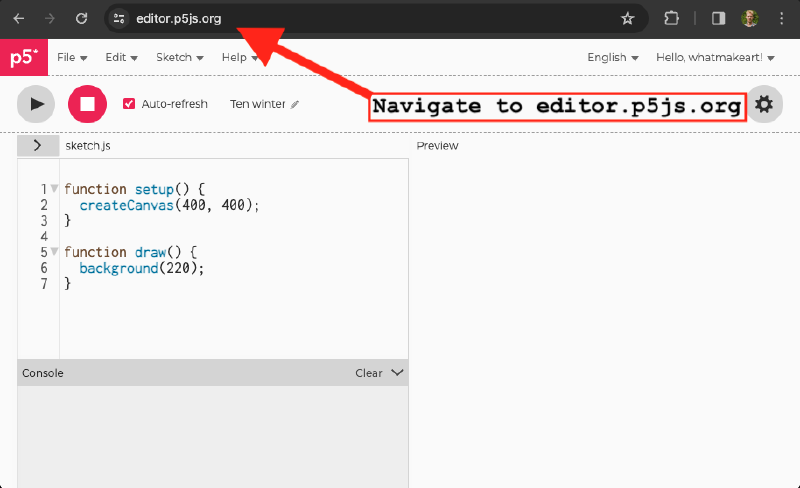Open the File menu
Viewport: 800px width, 488px height.
(x=72, y=57)
